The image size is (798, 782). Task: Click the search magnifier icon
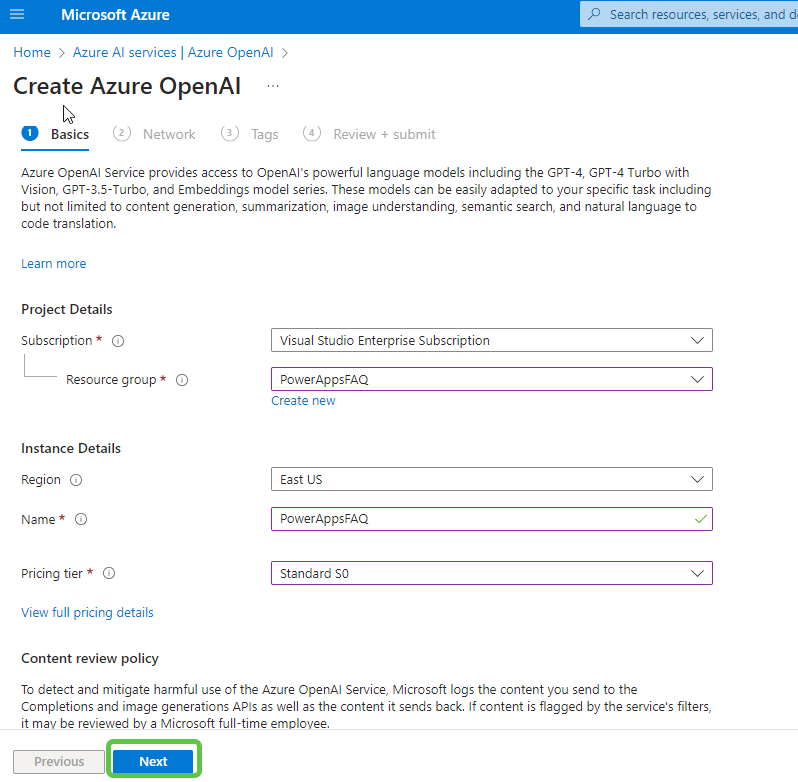click(x=594, y=15)
